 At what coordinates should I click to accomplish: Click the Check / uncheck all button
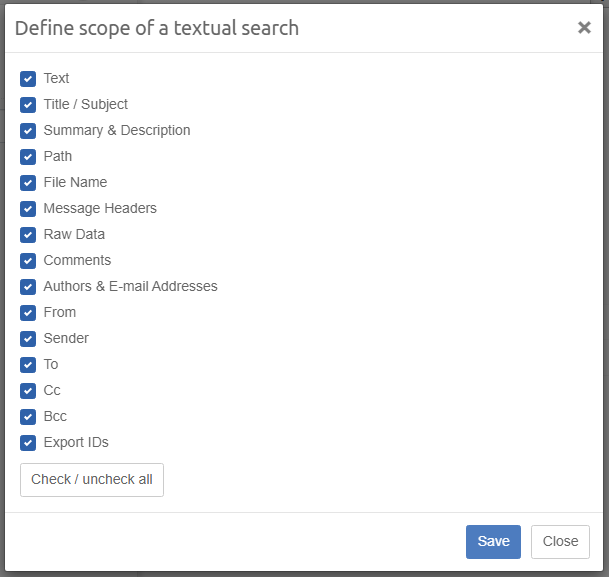pyautogui.click(x=92, y=480)
